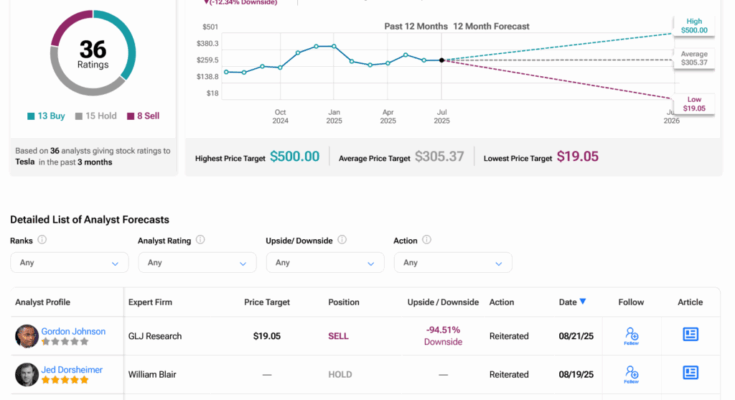Click the Expert Firm column header
This screenshot has height=400, width=735.
point(150,302)
